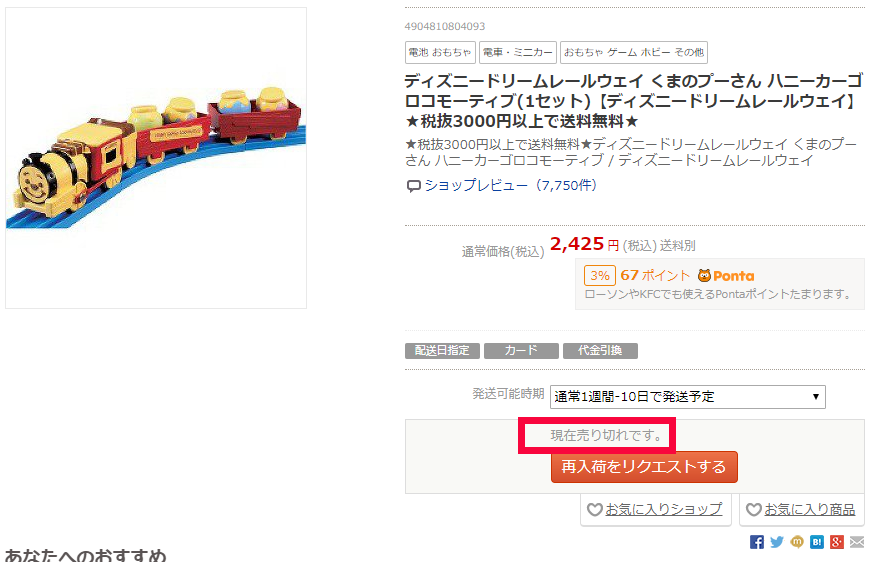894x562 pixels.
Task: Click heart icon for お気に入り商品
Action: pyautogui.click(x=754, y=510)
